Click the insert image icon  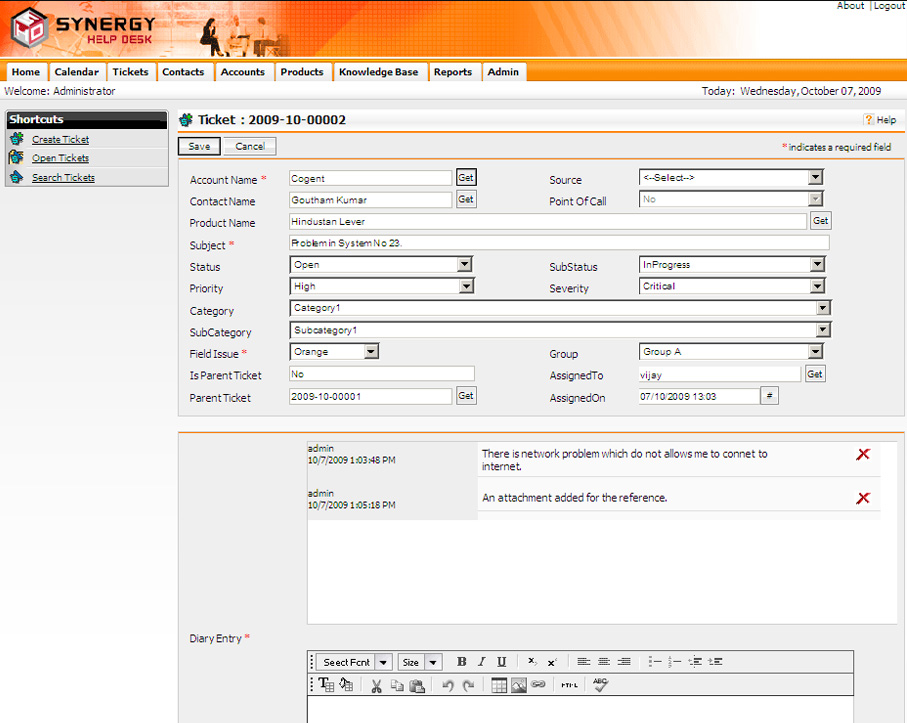click(519, 685)
